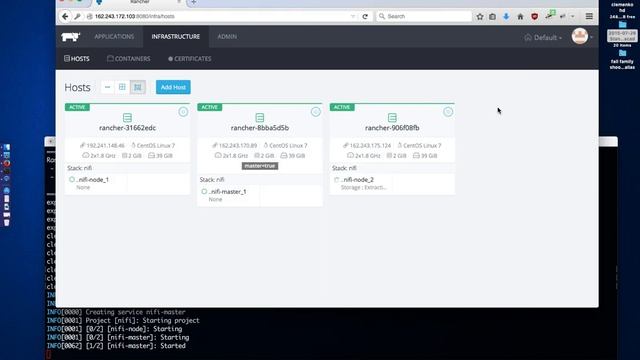Viewport: 640px width, 360px height.
Task: Open actions menu for rancher-906f08fb host
Action: [x=448, y=112]
